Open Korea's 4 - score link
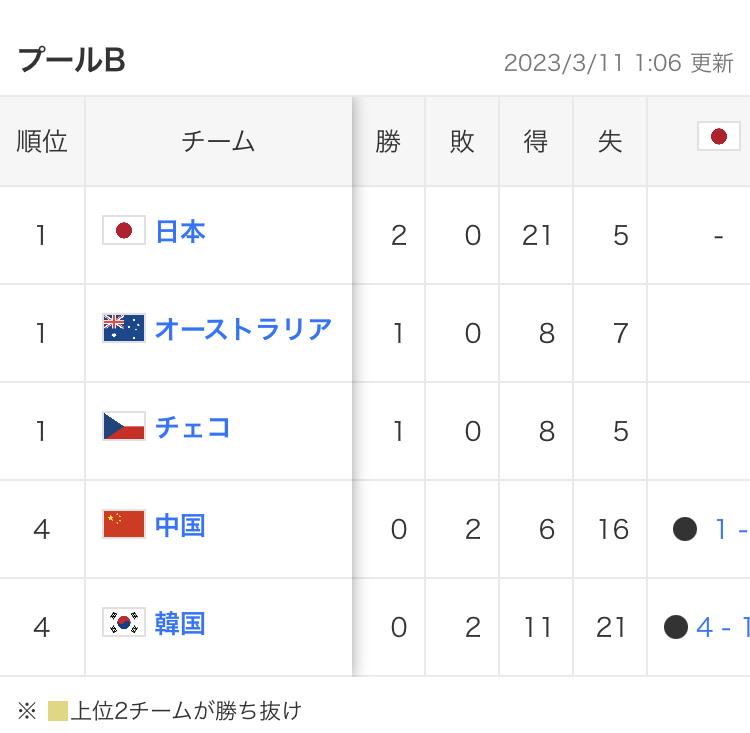Screen dimensions: 750x733 (x=723, y=627)
